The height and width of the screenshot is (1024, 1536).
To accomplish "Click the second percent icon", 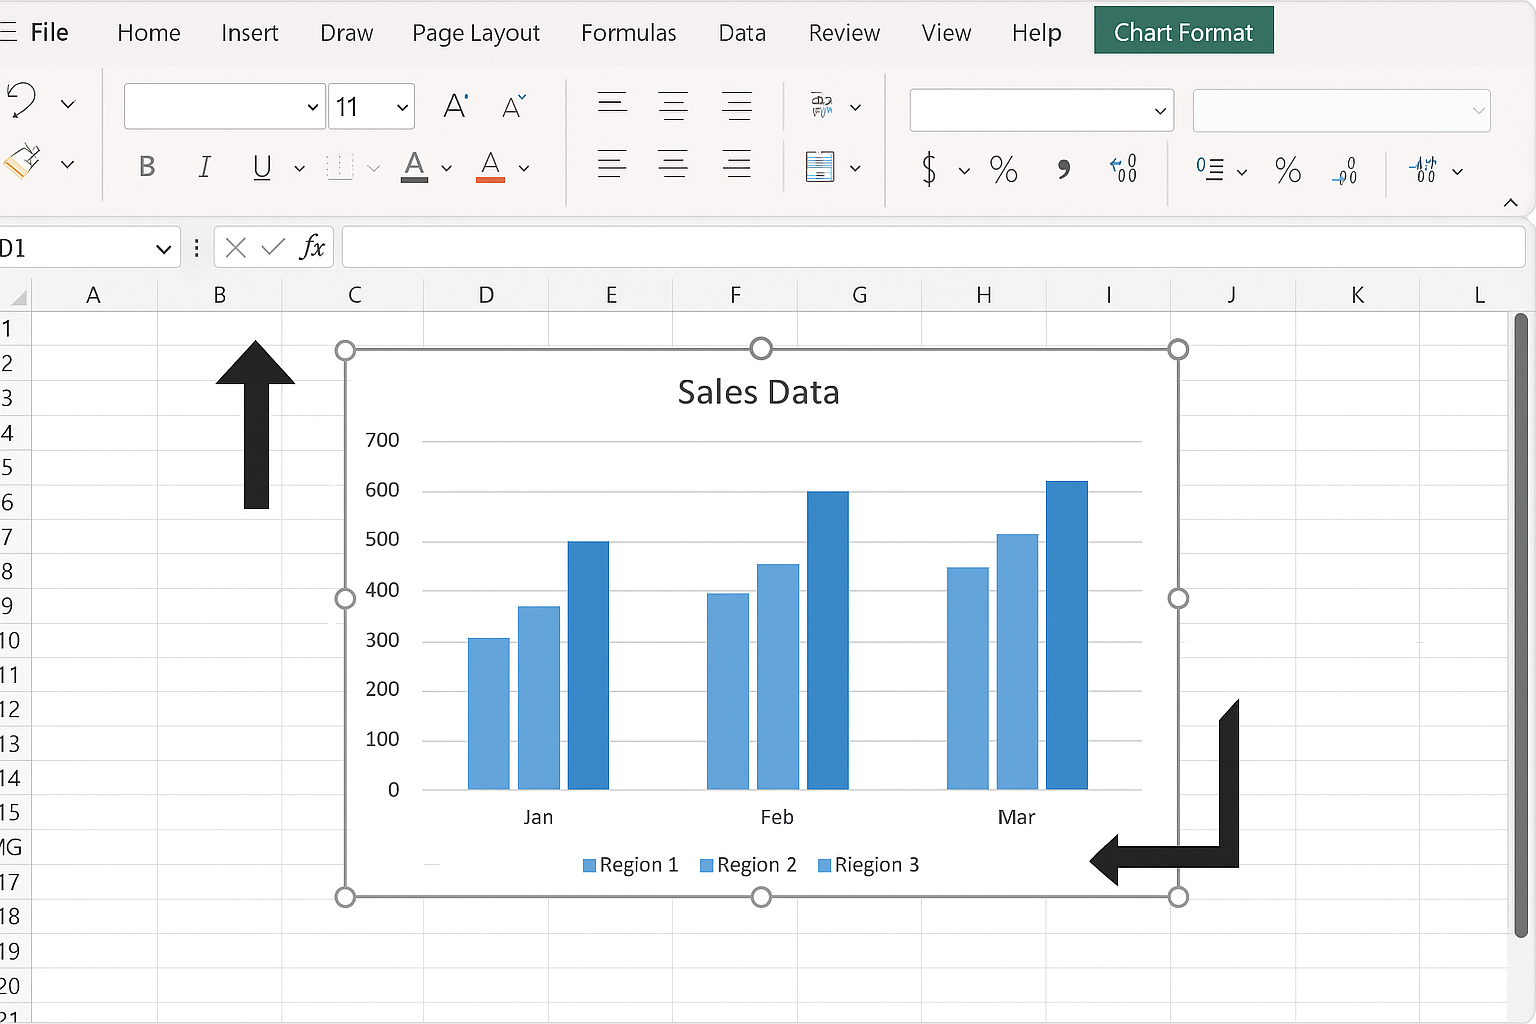I will [x=1288, y=170].
